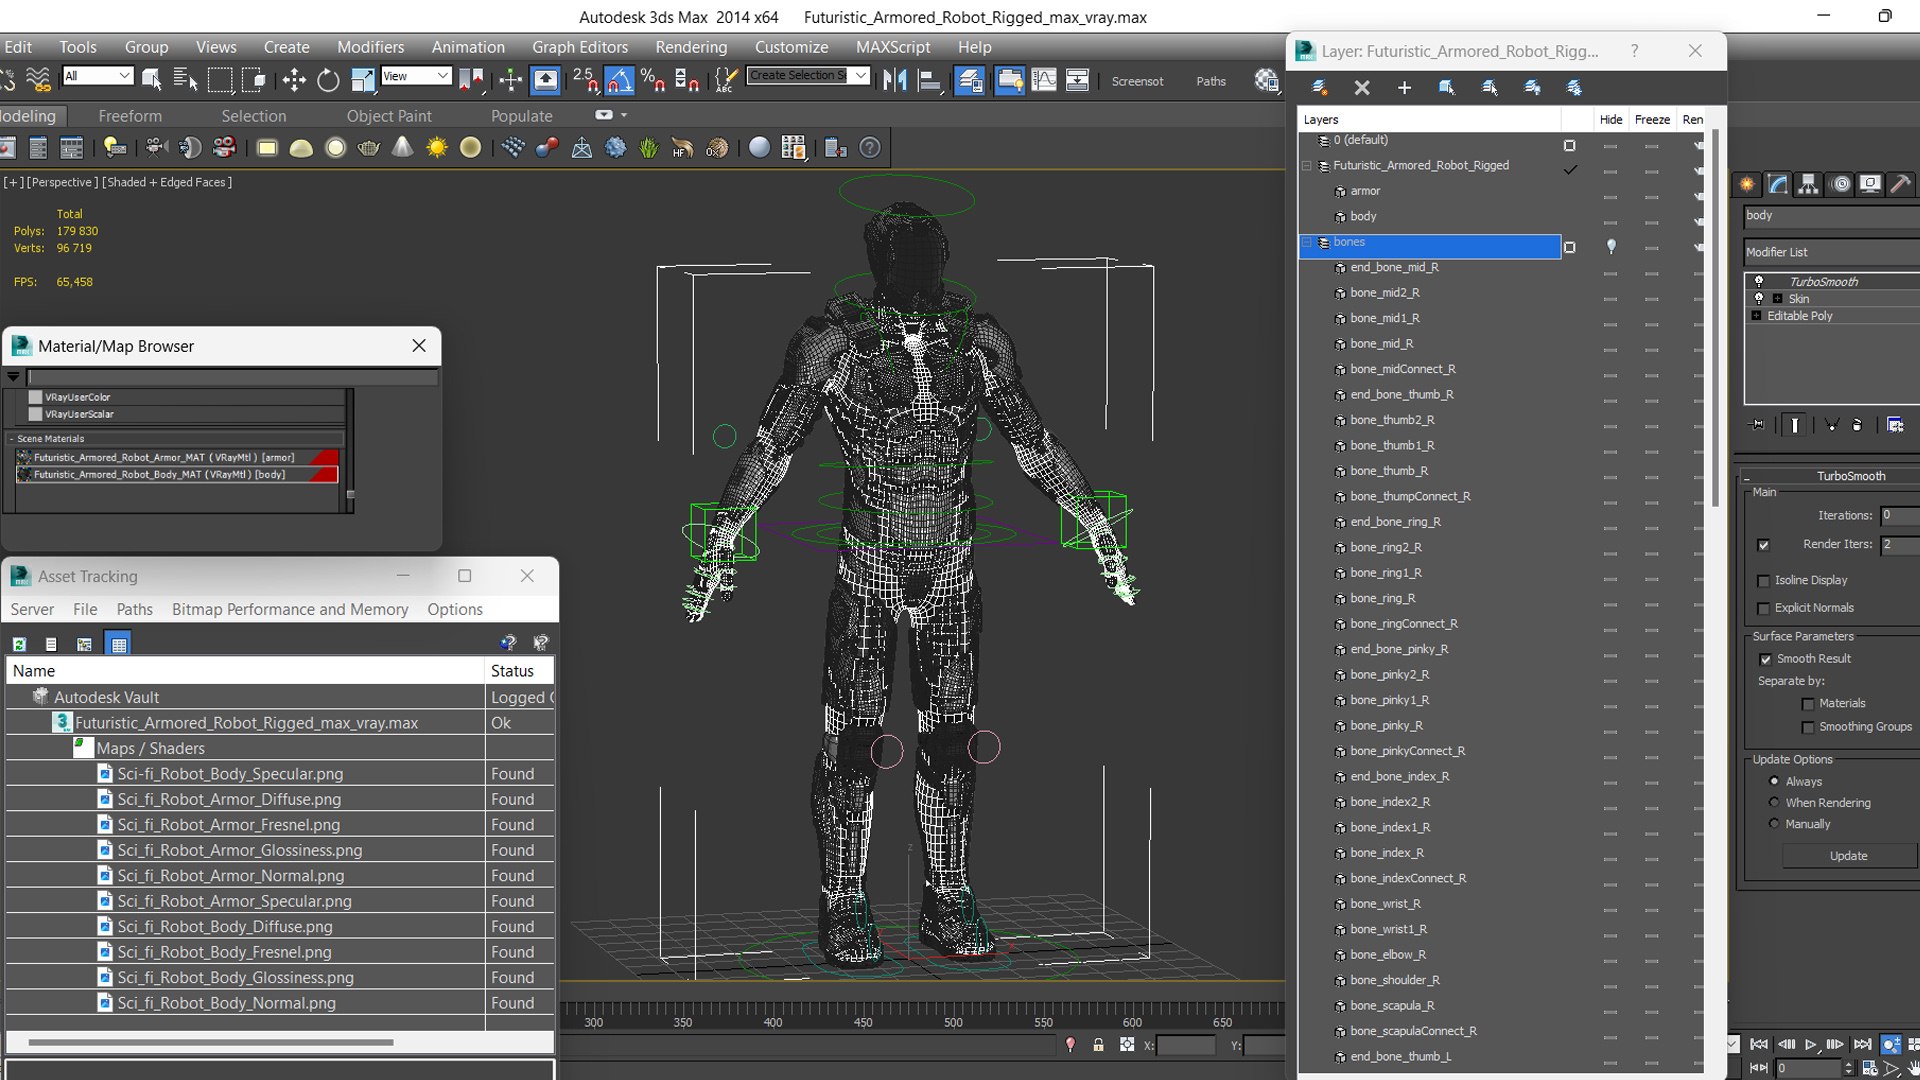Open Bitmap Performance and Memory menu
The height and width of the screenshot is (1080, 1920).
(x=290, y=609)
